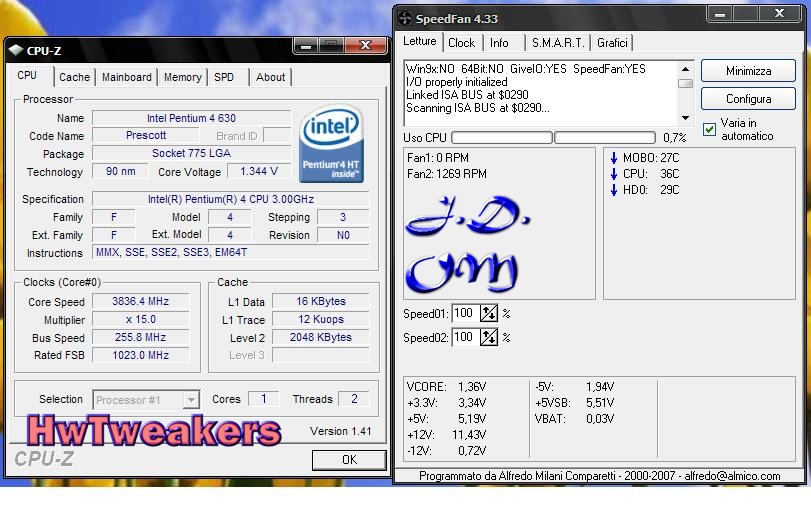Select the Clock tab in SpeedFan
This screenshot has width=811, height=512.
pos(461,43)
